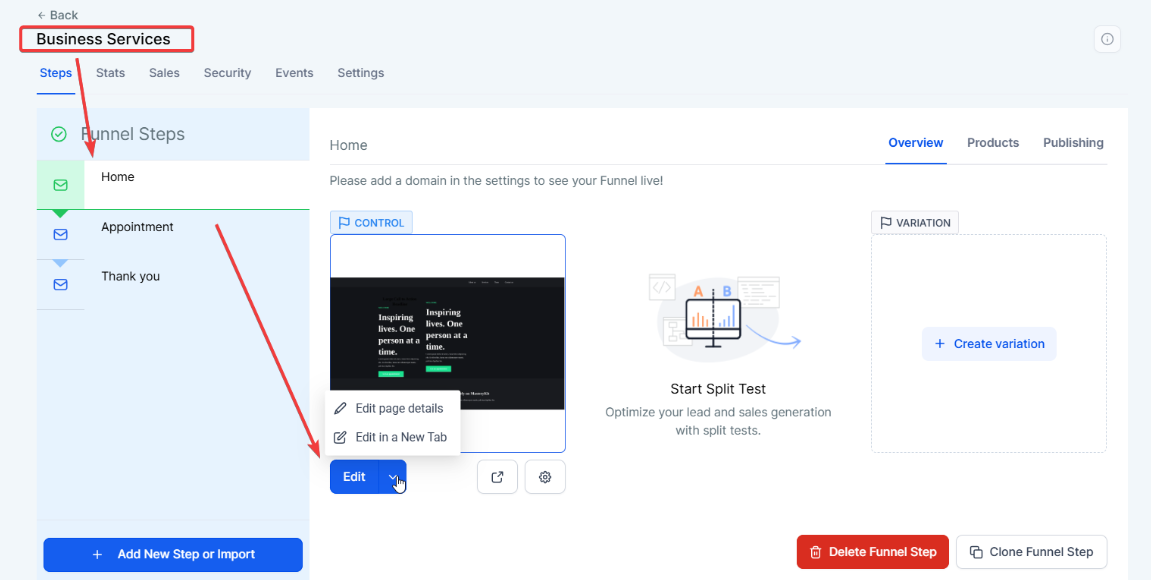Click the Funnel Steps heading text
The height and width of the screenshot is (580, 1151).
[x=133, y=134]
